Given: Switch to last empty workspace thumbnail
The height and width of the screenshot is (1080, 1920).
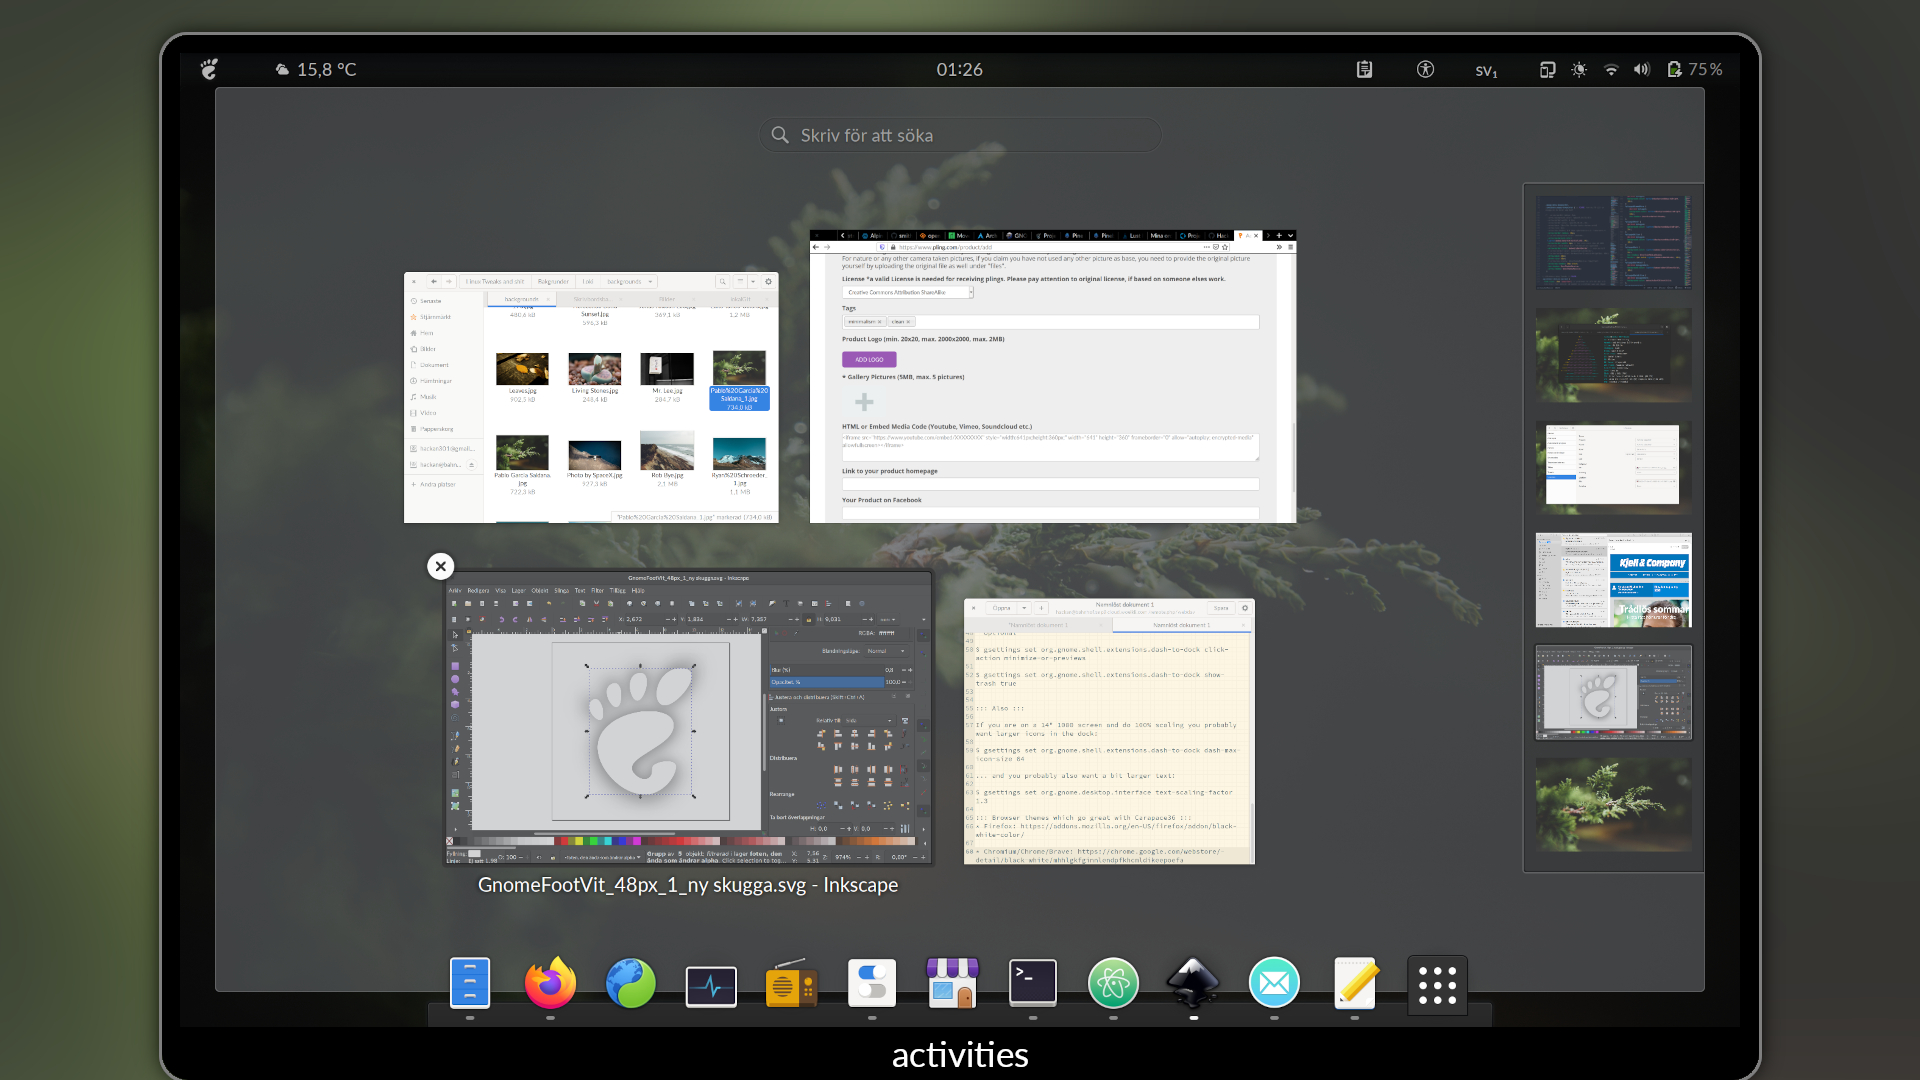Looking at the screenshot, I should (1614, 805).
